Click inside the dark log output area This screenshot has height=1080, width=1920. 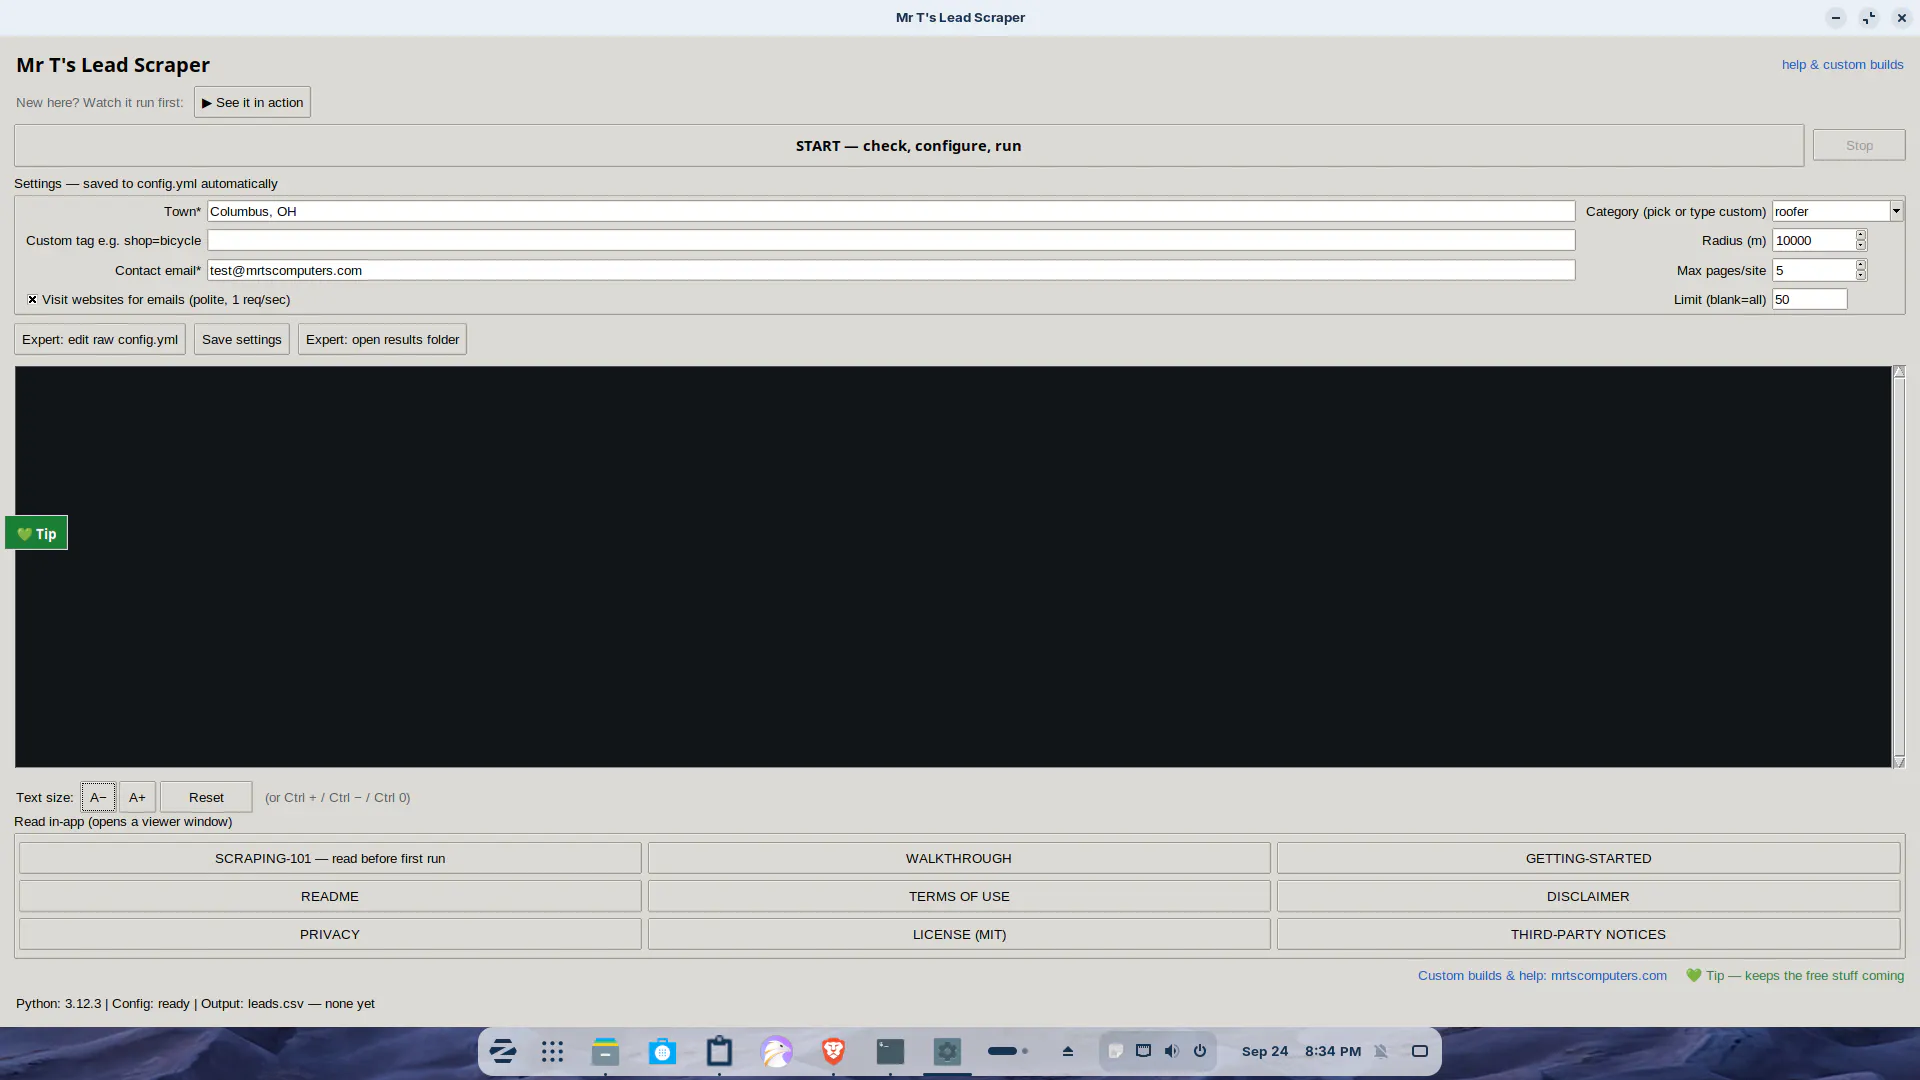[x=953, y=567]
